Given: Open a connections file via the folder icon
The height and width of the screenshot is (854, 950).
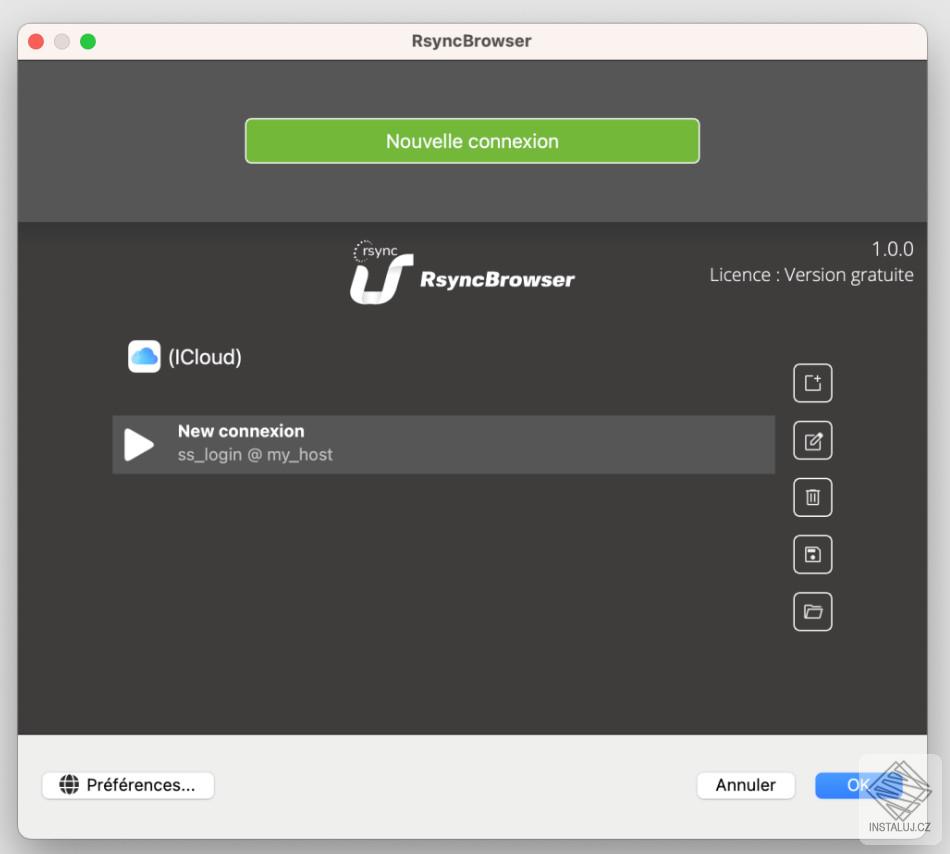Looking at the screenshot, I should pyautogui.click(x=812, y=611).
